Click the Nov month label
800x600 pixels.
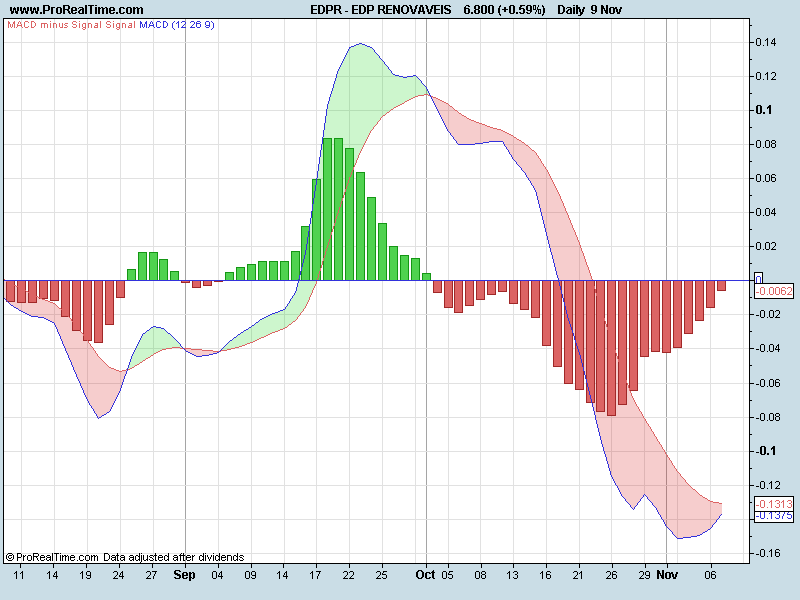coord(667,575)
